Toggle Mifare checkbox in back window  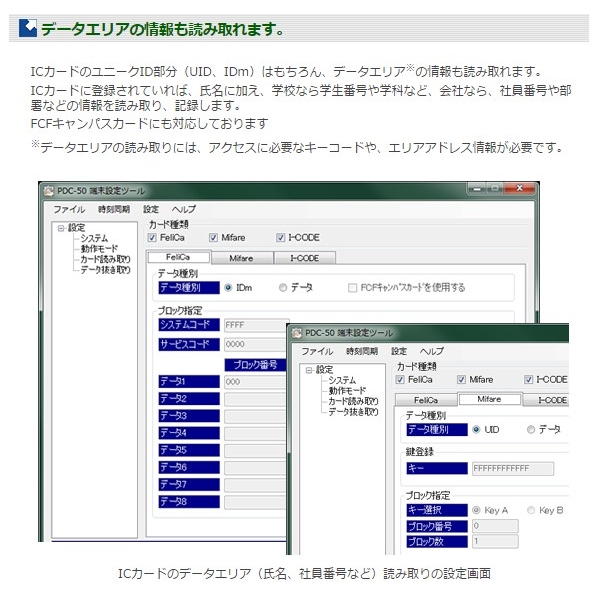click(x=213, y=238)
